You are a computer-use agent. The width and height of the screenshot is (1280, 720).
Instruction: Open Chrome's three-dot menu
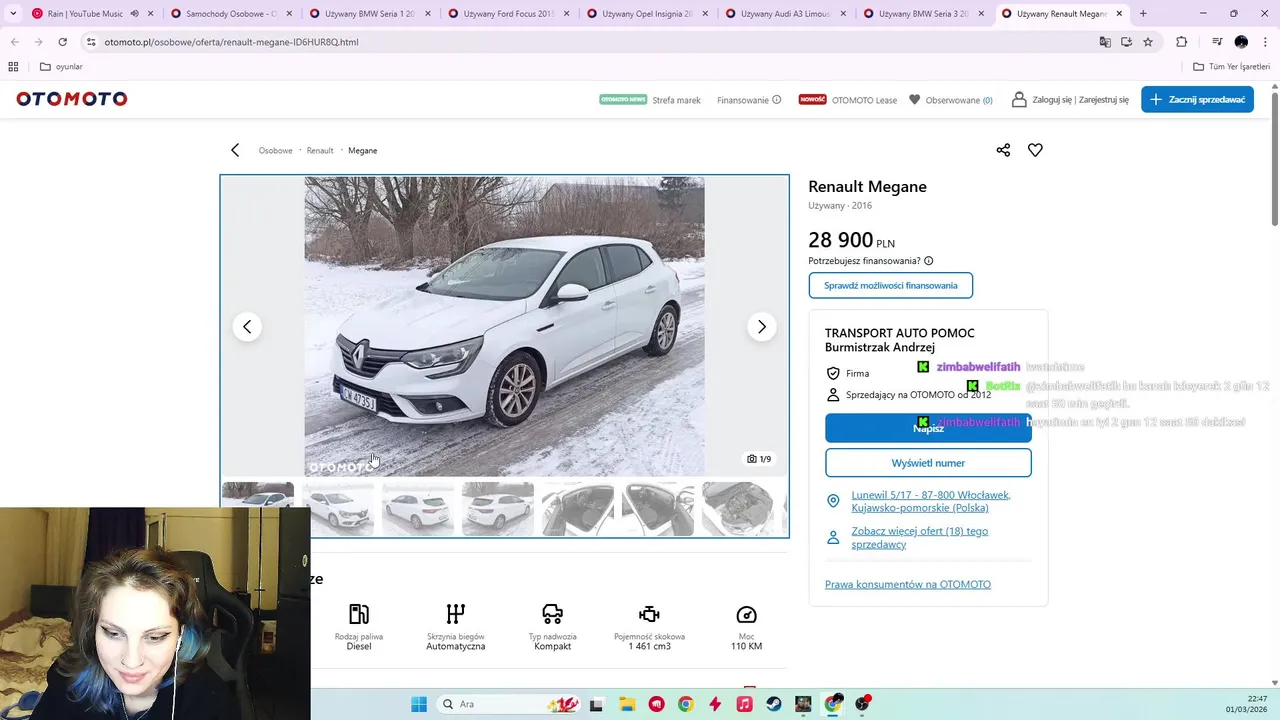(x=1264, y=42)
